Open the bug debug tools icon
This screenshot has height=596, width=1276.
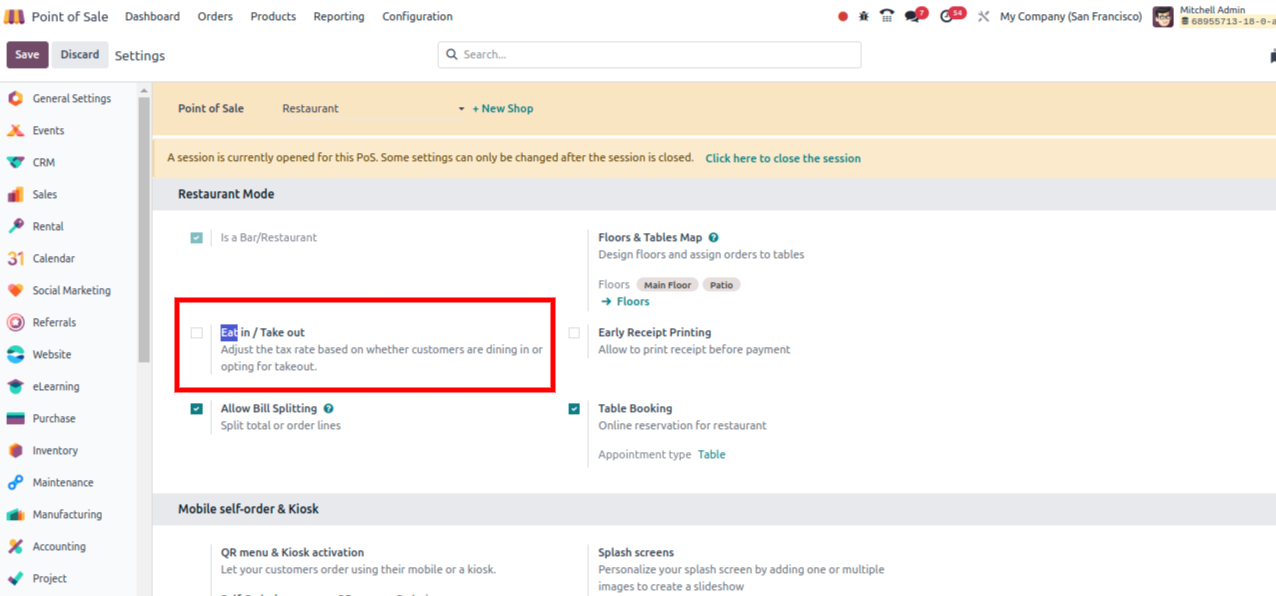(864, 17)
